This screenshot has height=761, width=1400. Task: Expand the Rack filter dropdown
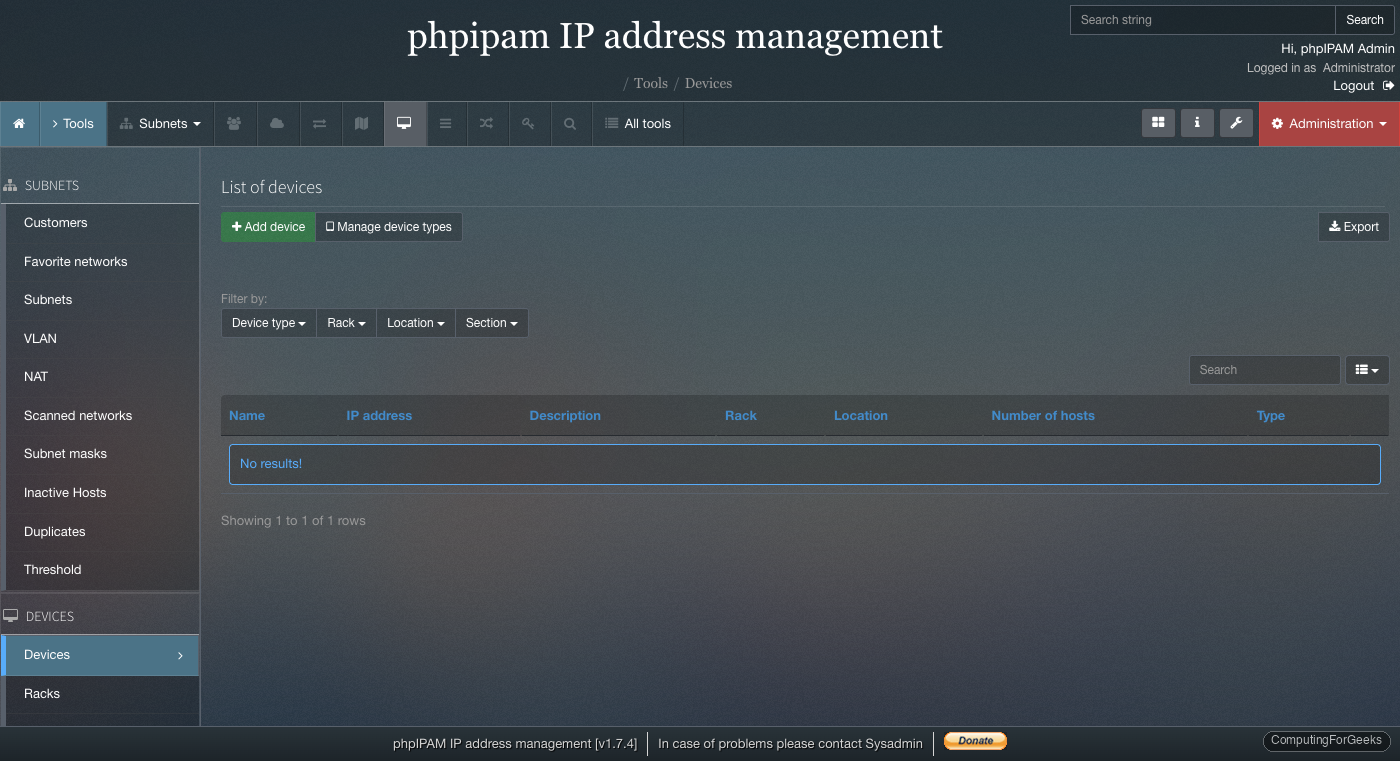(x=345, y=322)
